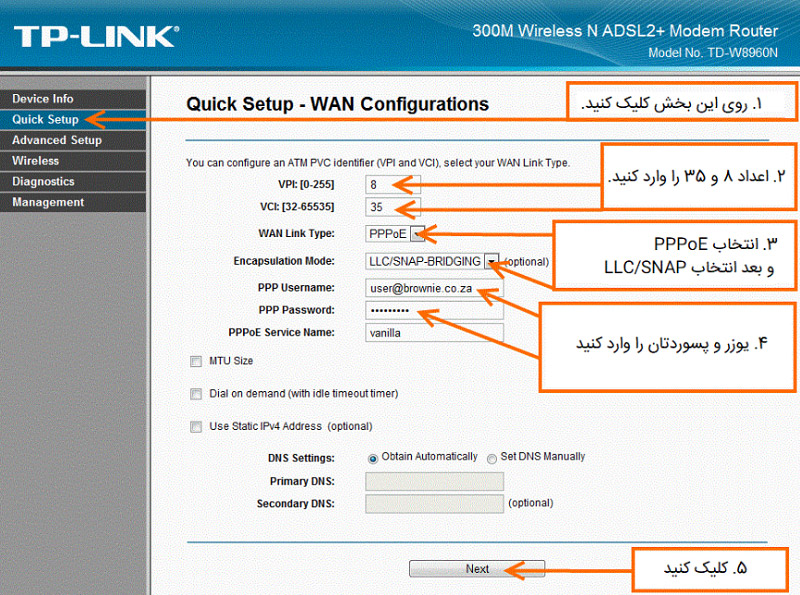Click the VPI input field

393,184
